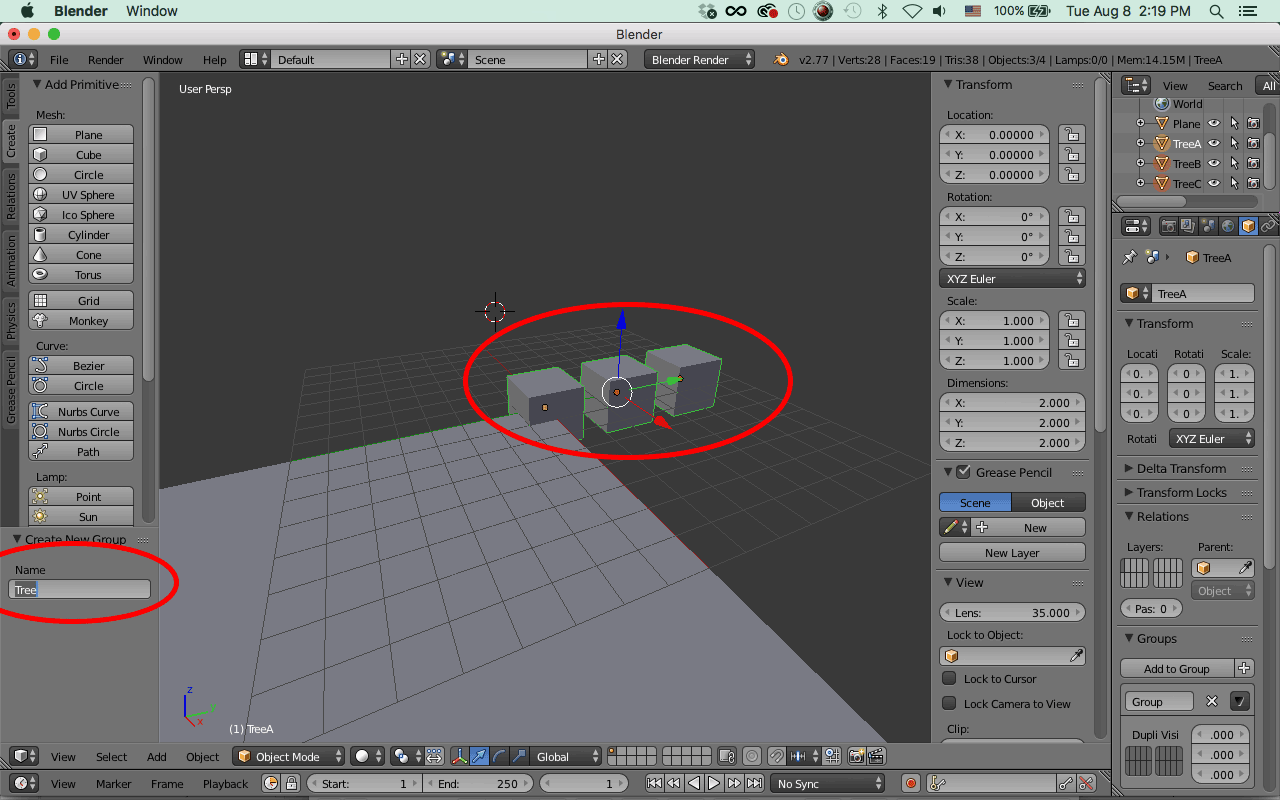Hide Plane using its eye icon
The image size is (1280, 800).
1214,123
